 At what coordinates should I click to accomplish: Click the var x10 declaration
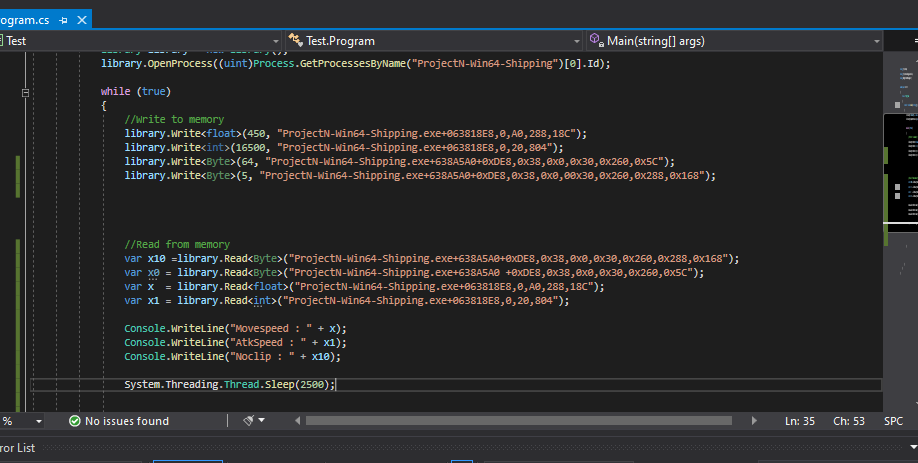(x=431, y=259)
